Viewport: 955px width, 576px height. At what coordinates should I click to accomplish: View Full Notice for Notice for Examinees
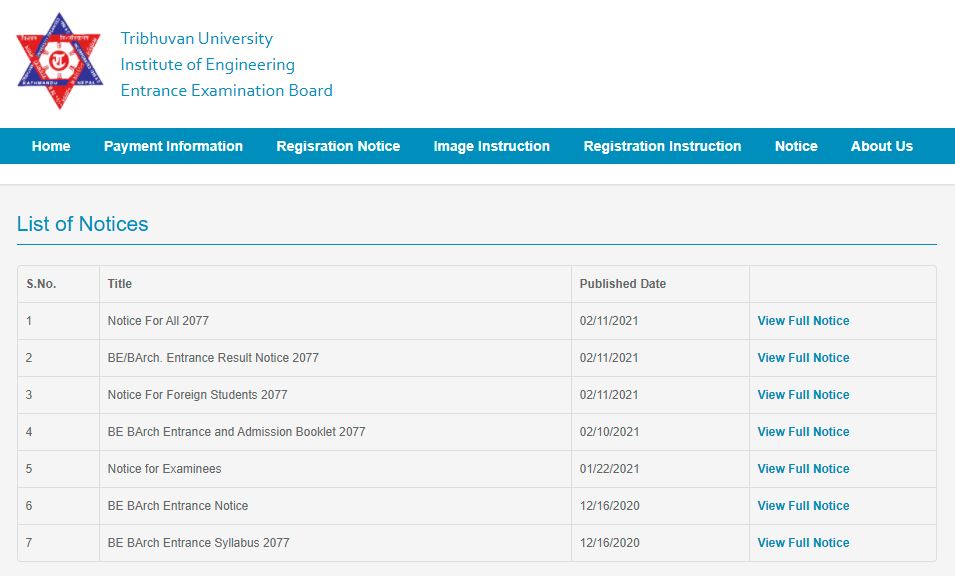coord(803,469)
